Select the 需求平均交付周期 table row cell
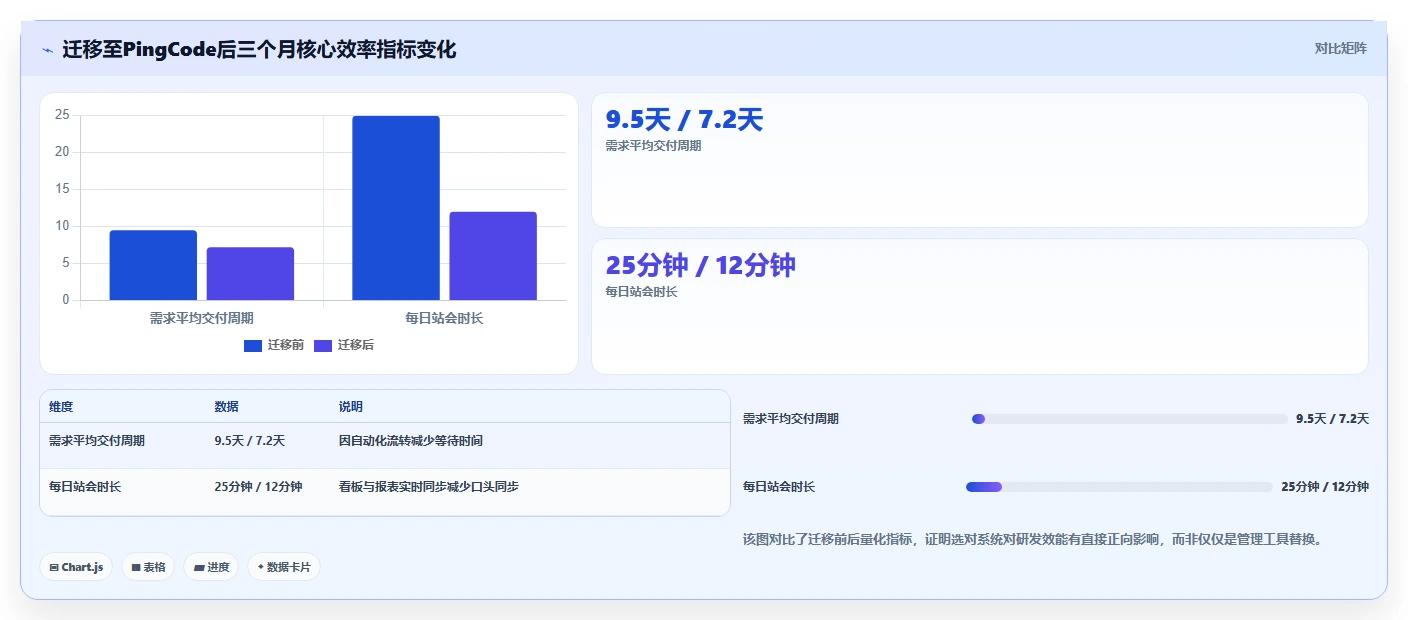The width and height of the screenshot is (1408, 620). click(97, 441)
